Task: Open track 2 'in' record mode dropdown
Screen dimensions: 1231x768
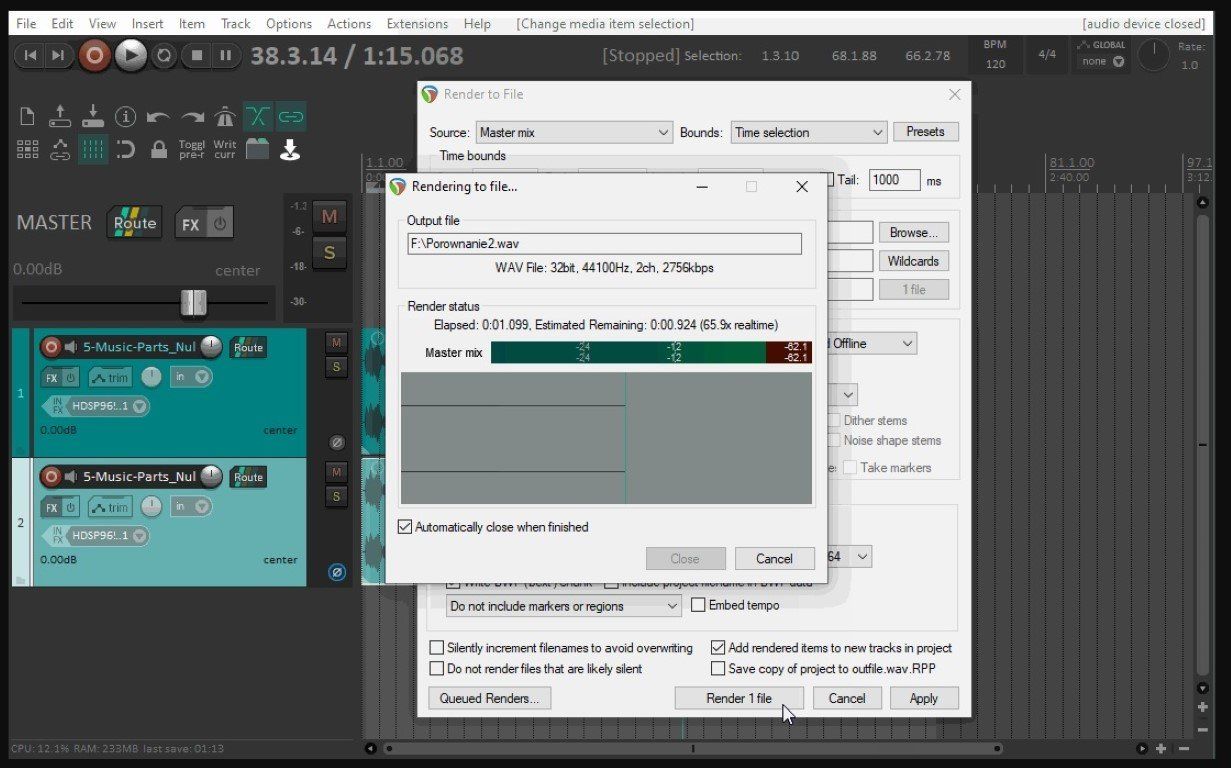Action: pyautogui.click(x=191, y=507)
